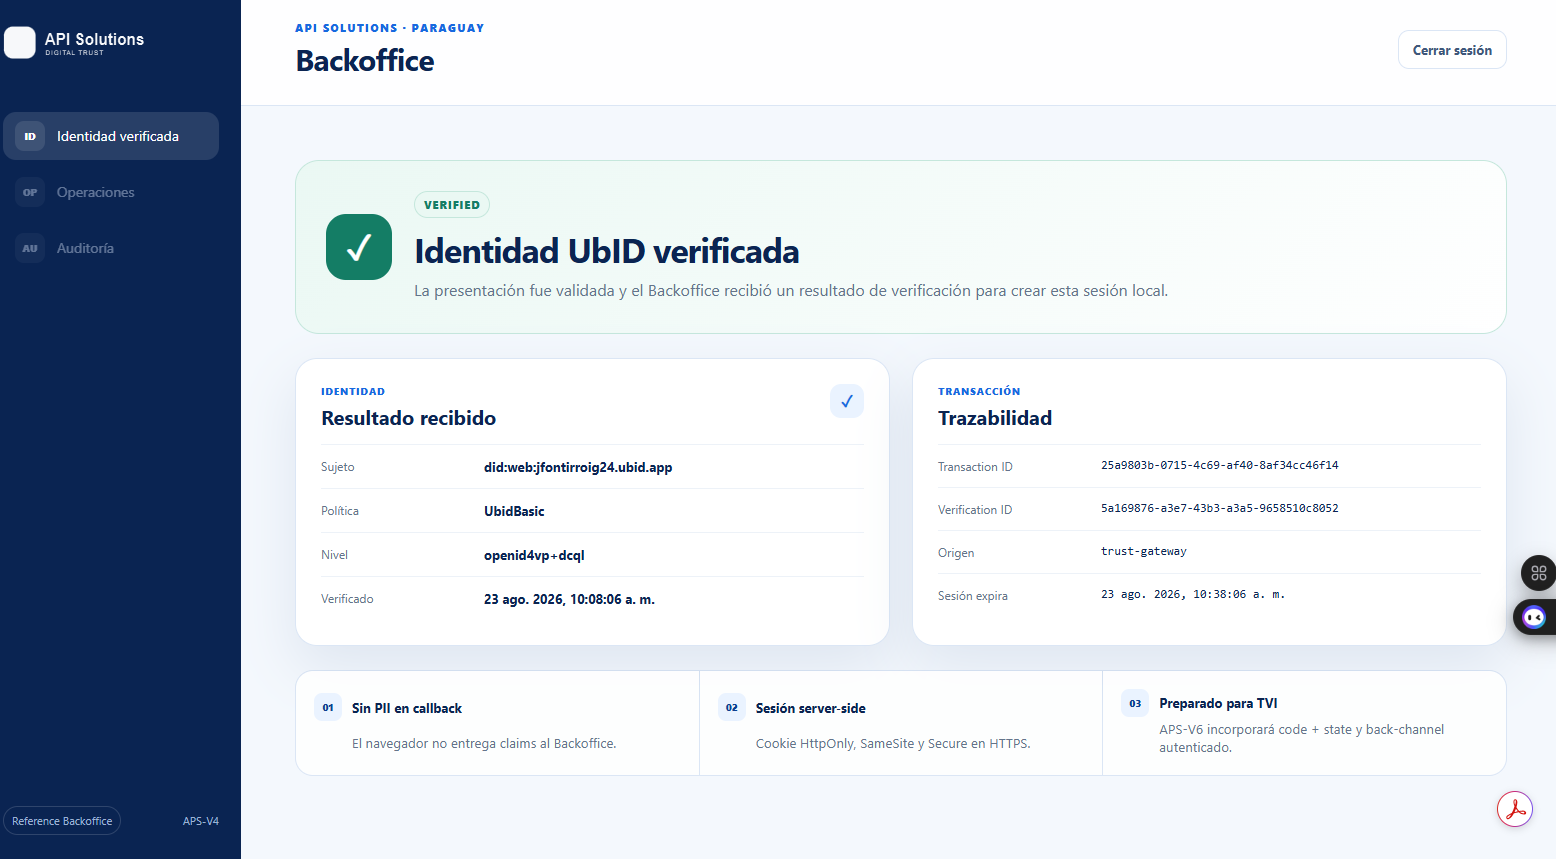Click the Sujeto field label
This screenshot has width=1556, height=859.
point(338,467)
